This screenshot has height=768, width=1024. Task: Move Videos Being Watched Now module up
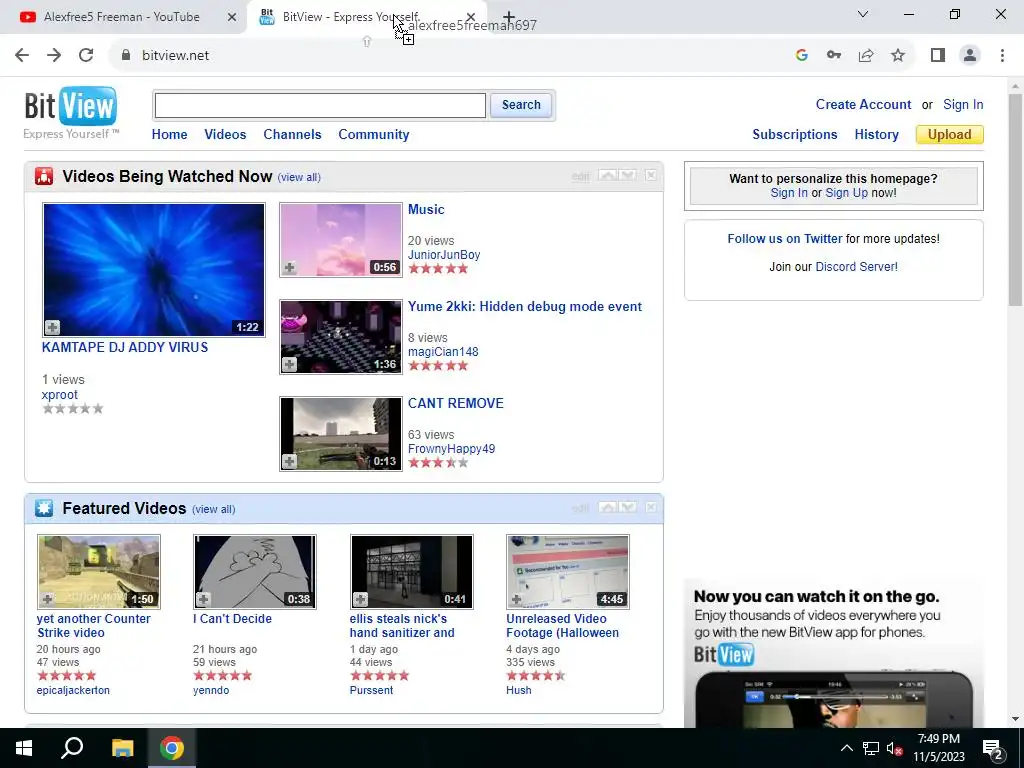tap(607, 176)
